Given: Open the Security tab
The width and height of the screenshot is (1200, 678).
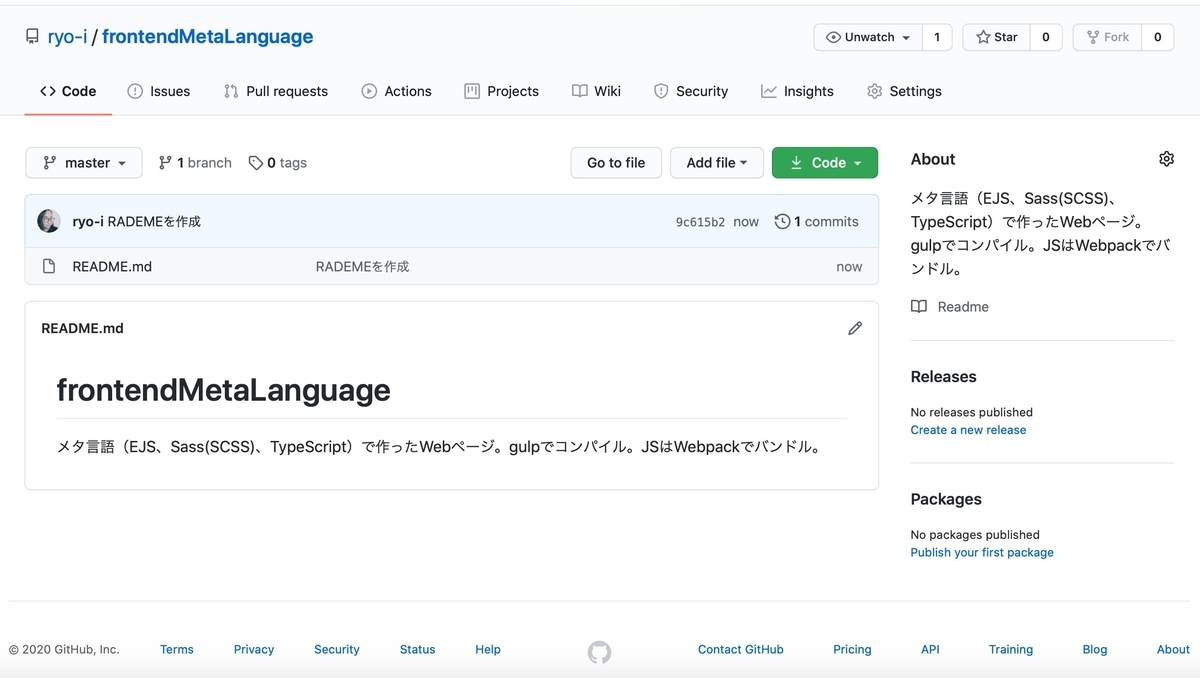Looking at the screenshot, I should [691, 91].
